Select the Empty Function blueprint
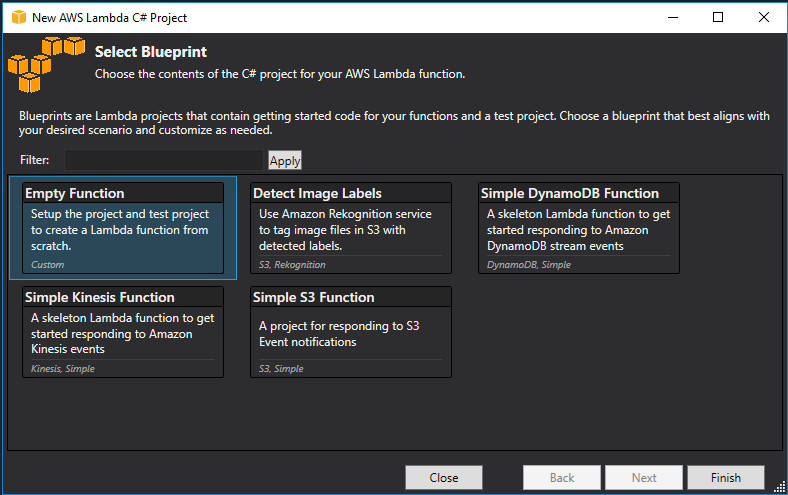This screenshot has height=495, width=788. click(123, 227)
